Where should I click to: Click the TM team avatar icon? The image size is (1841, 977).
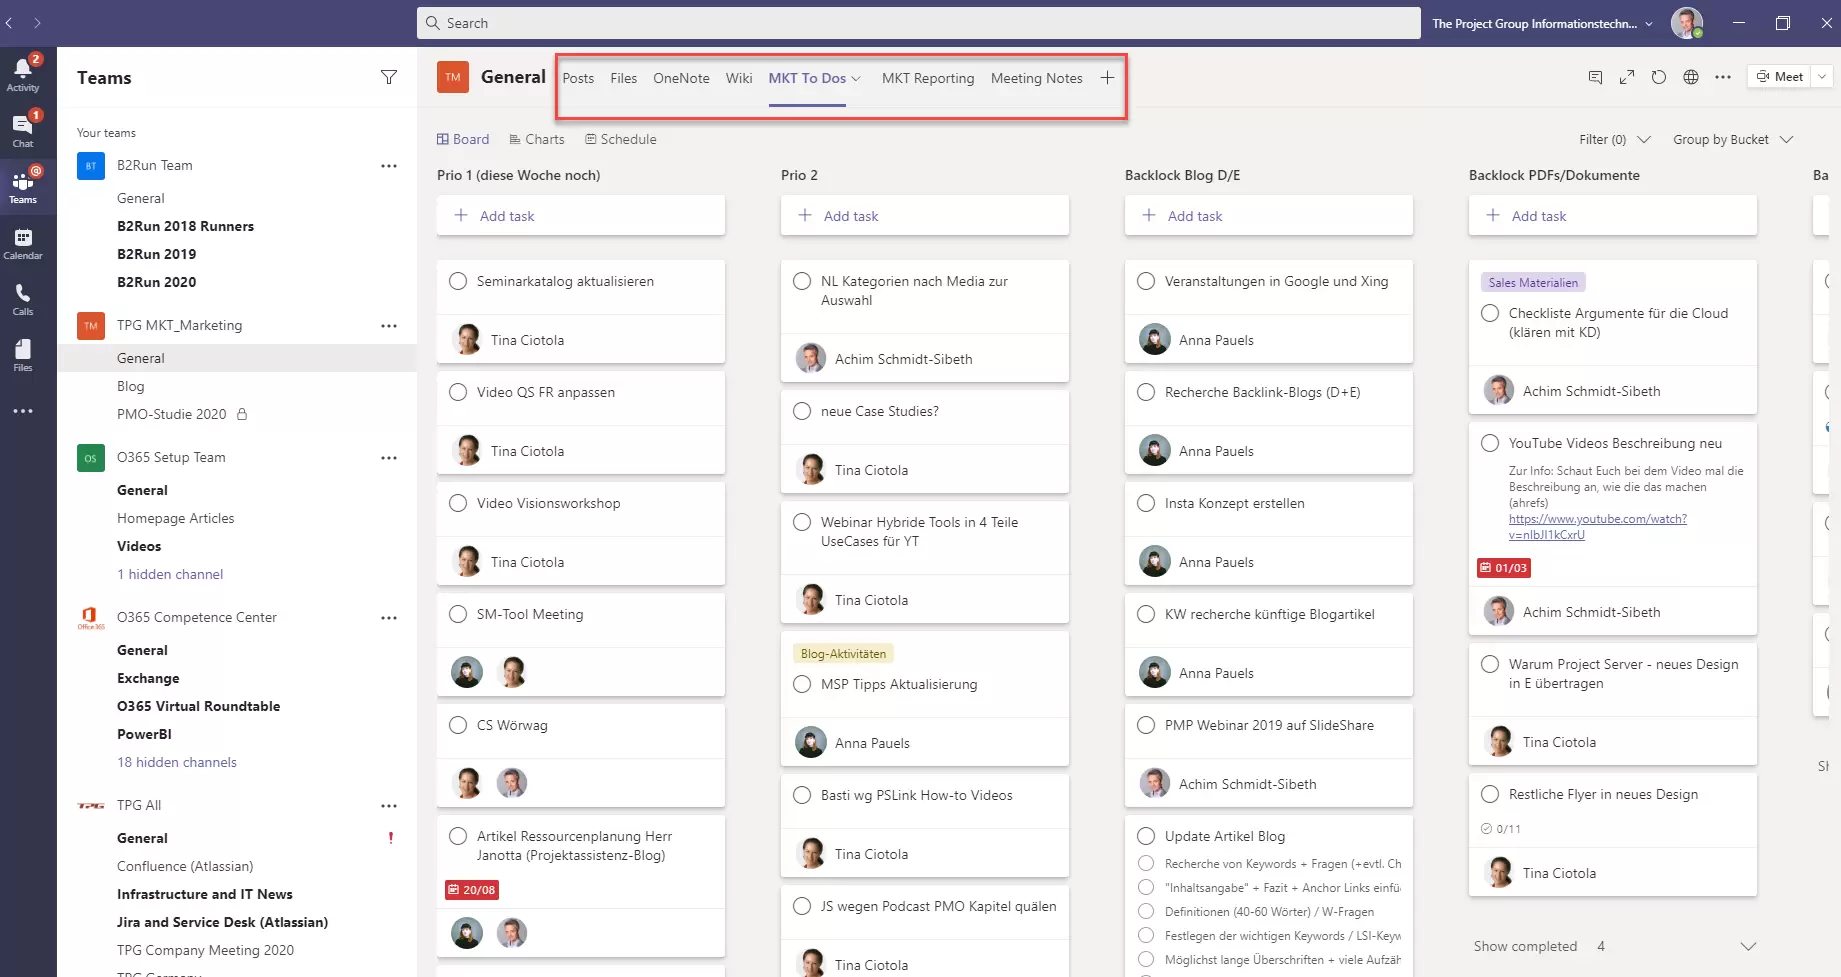pyautogui.click(x=453, y=77)
